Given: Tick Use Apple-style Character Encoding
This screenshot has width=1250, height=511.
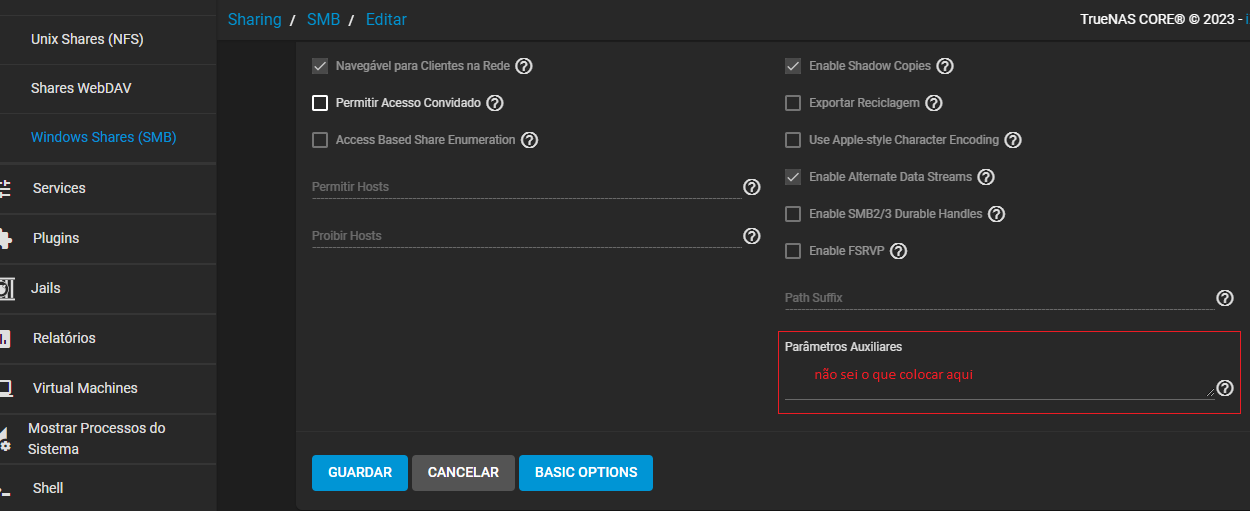Looking at the screenshot, I should 793,140.
